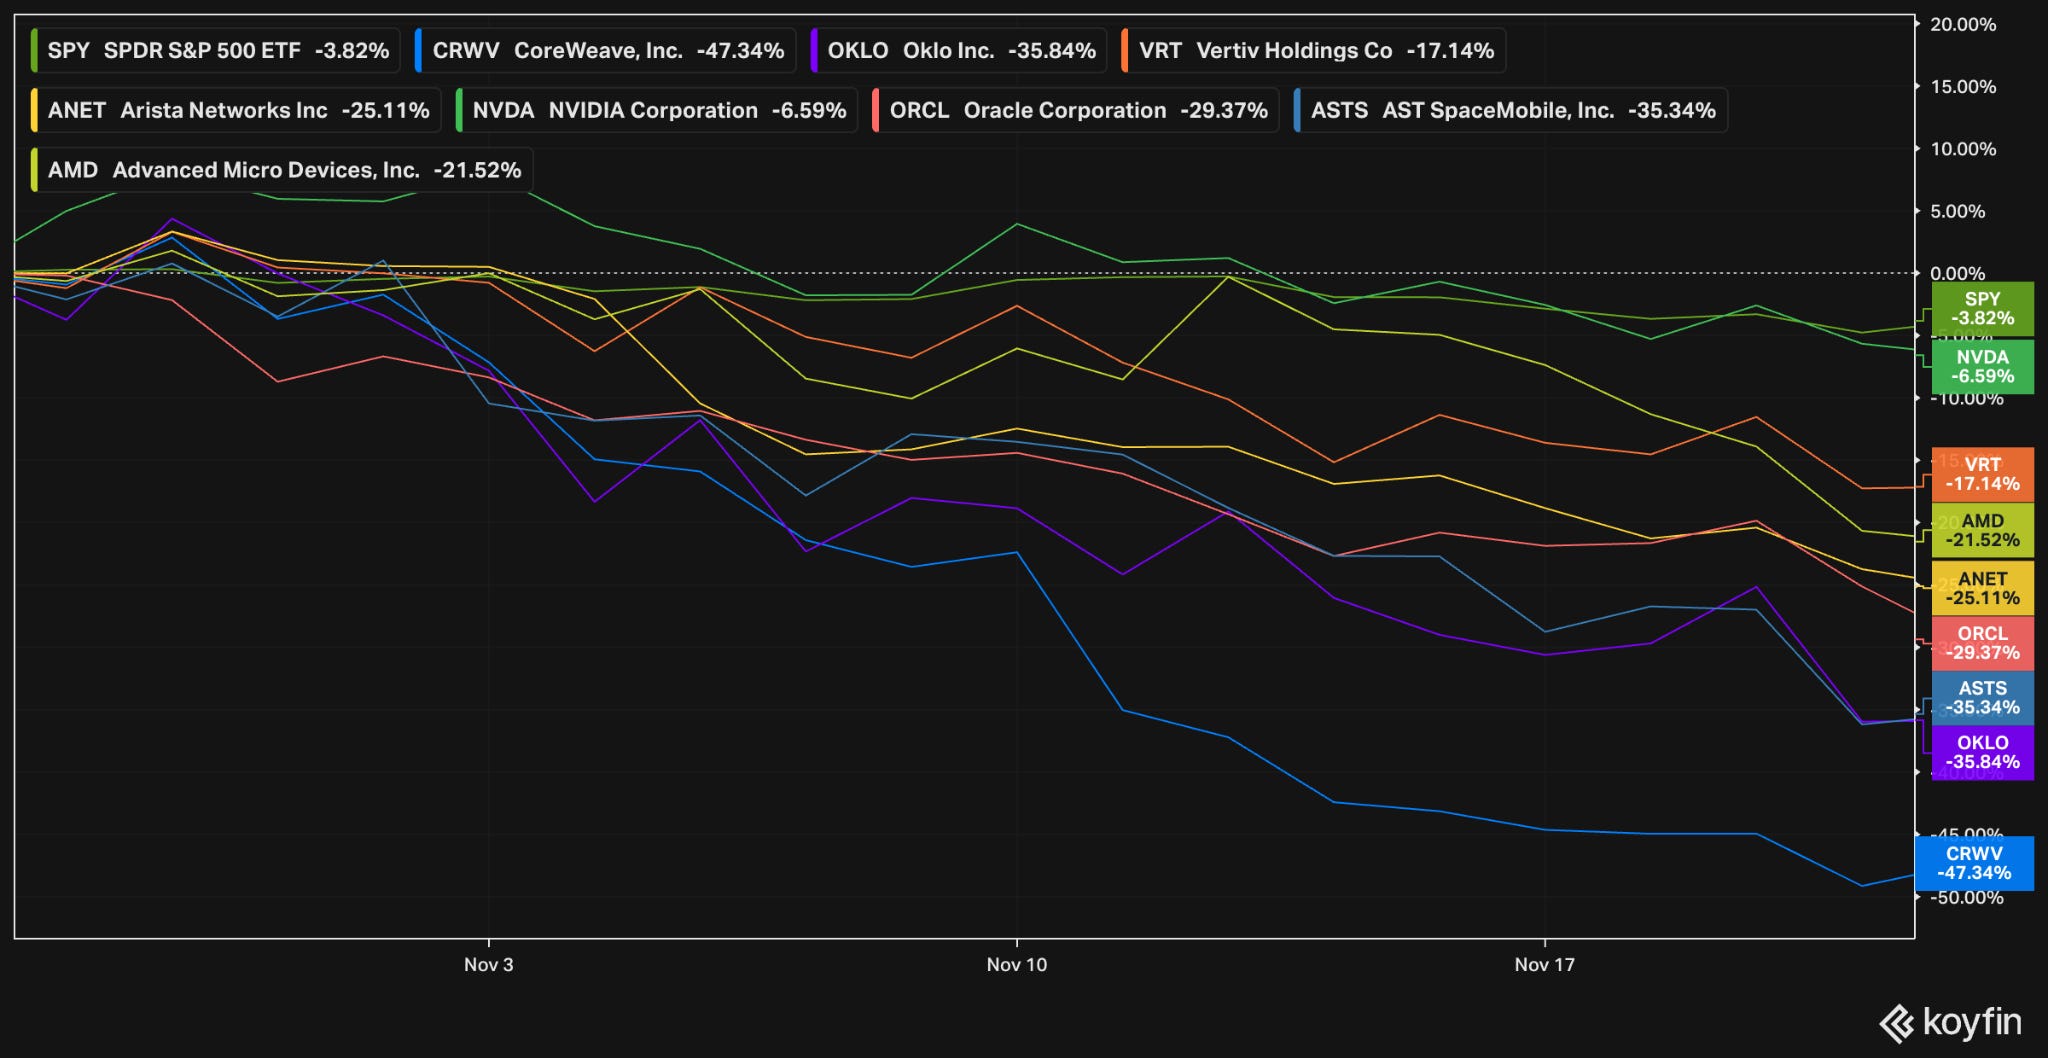2048x1058 pixels.
Task: Click the Nov 3 date axis label
Action: [x=488, y=964]
